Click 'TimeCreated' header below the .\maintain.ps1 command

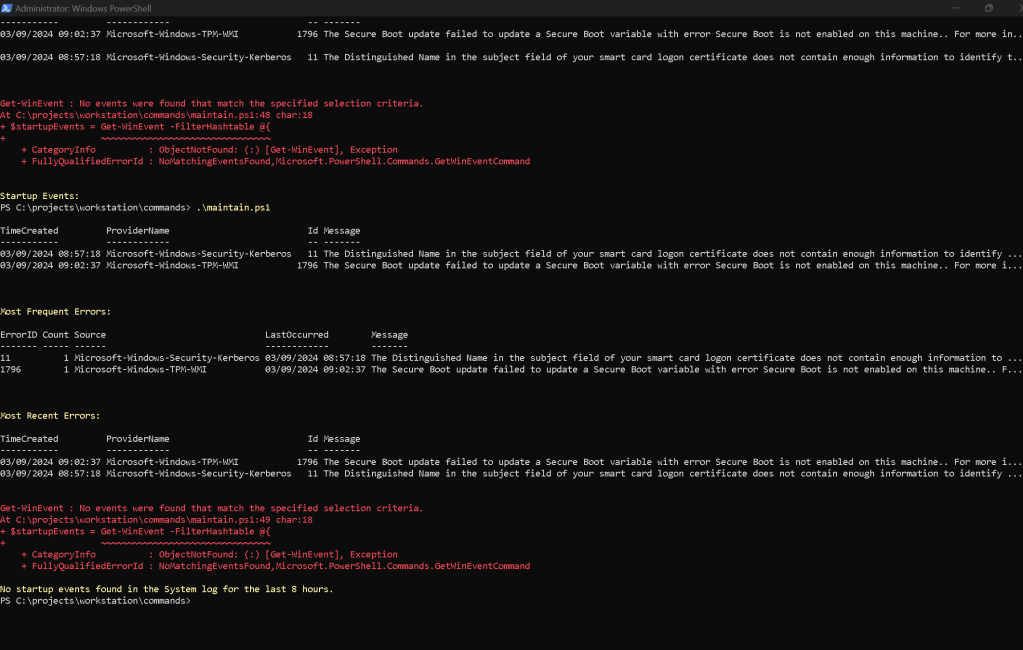click(x=29, y=230)
